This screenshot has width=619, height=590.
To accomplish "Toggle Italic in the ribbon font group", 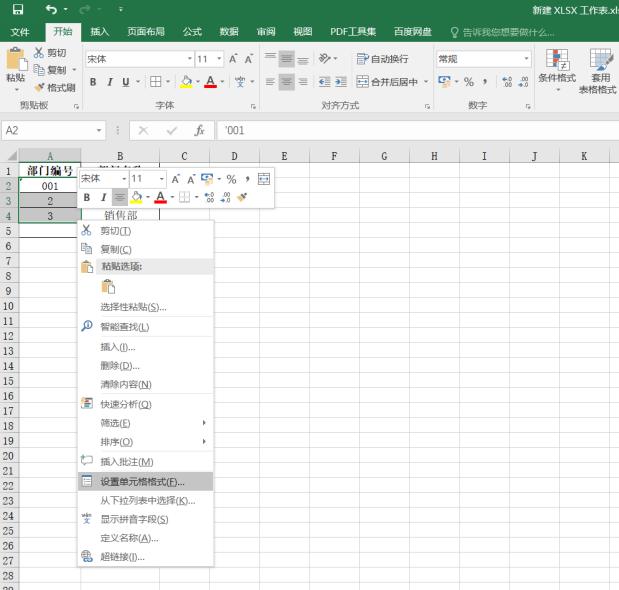I will [110, 82].
